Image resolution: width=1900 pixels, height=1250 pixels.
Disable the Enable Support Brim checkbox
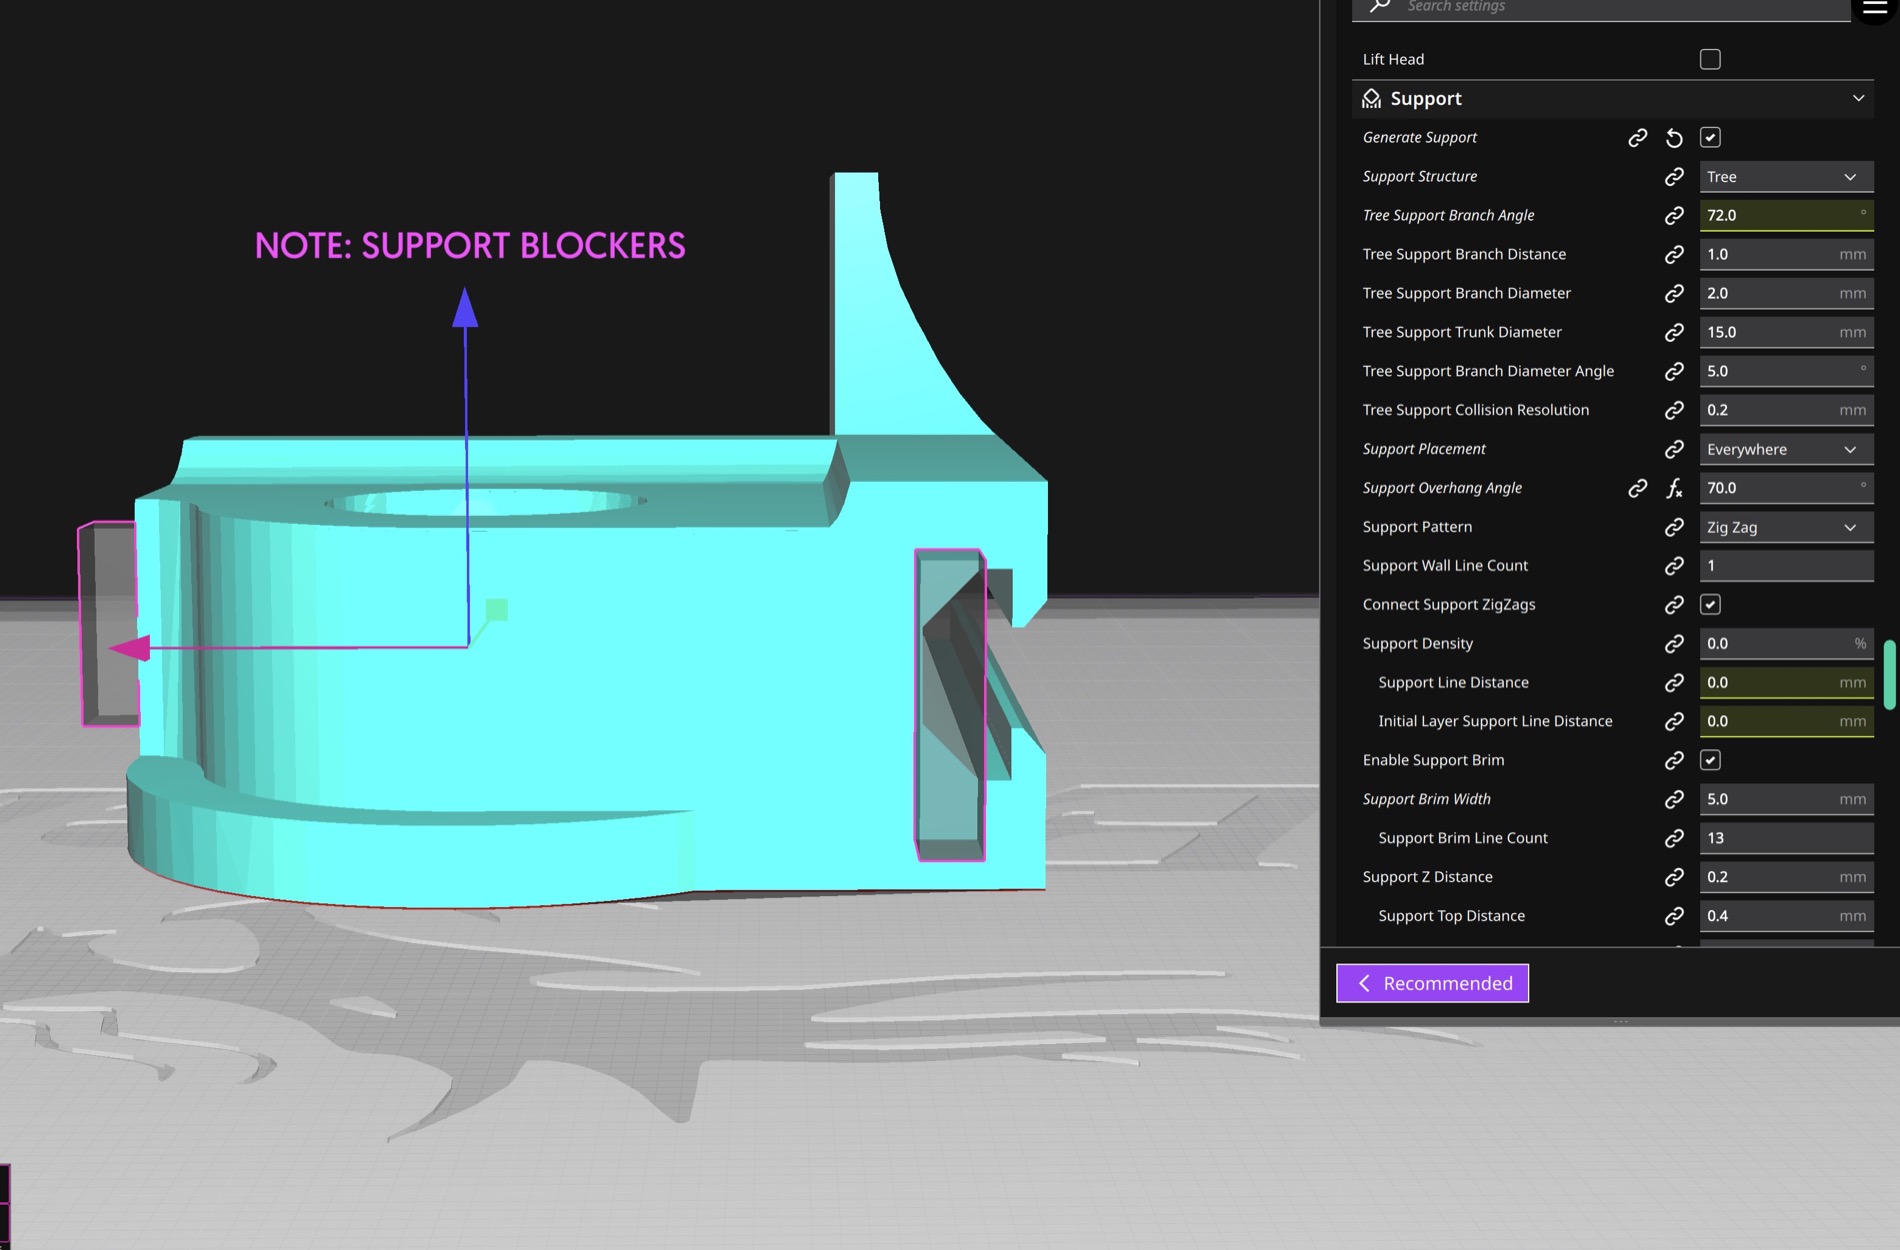pos(1710,760)
